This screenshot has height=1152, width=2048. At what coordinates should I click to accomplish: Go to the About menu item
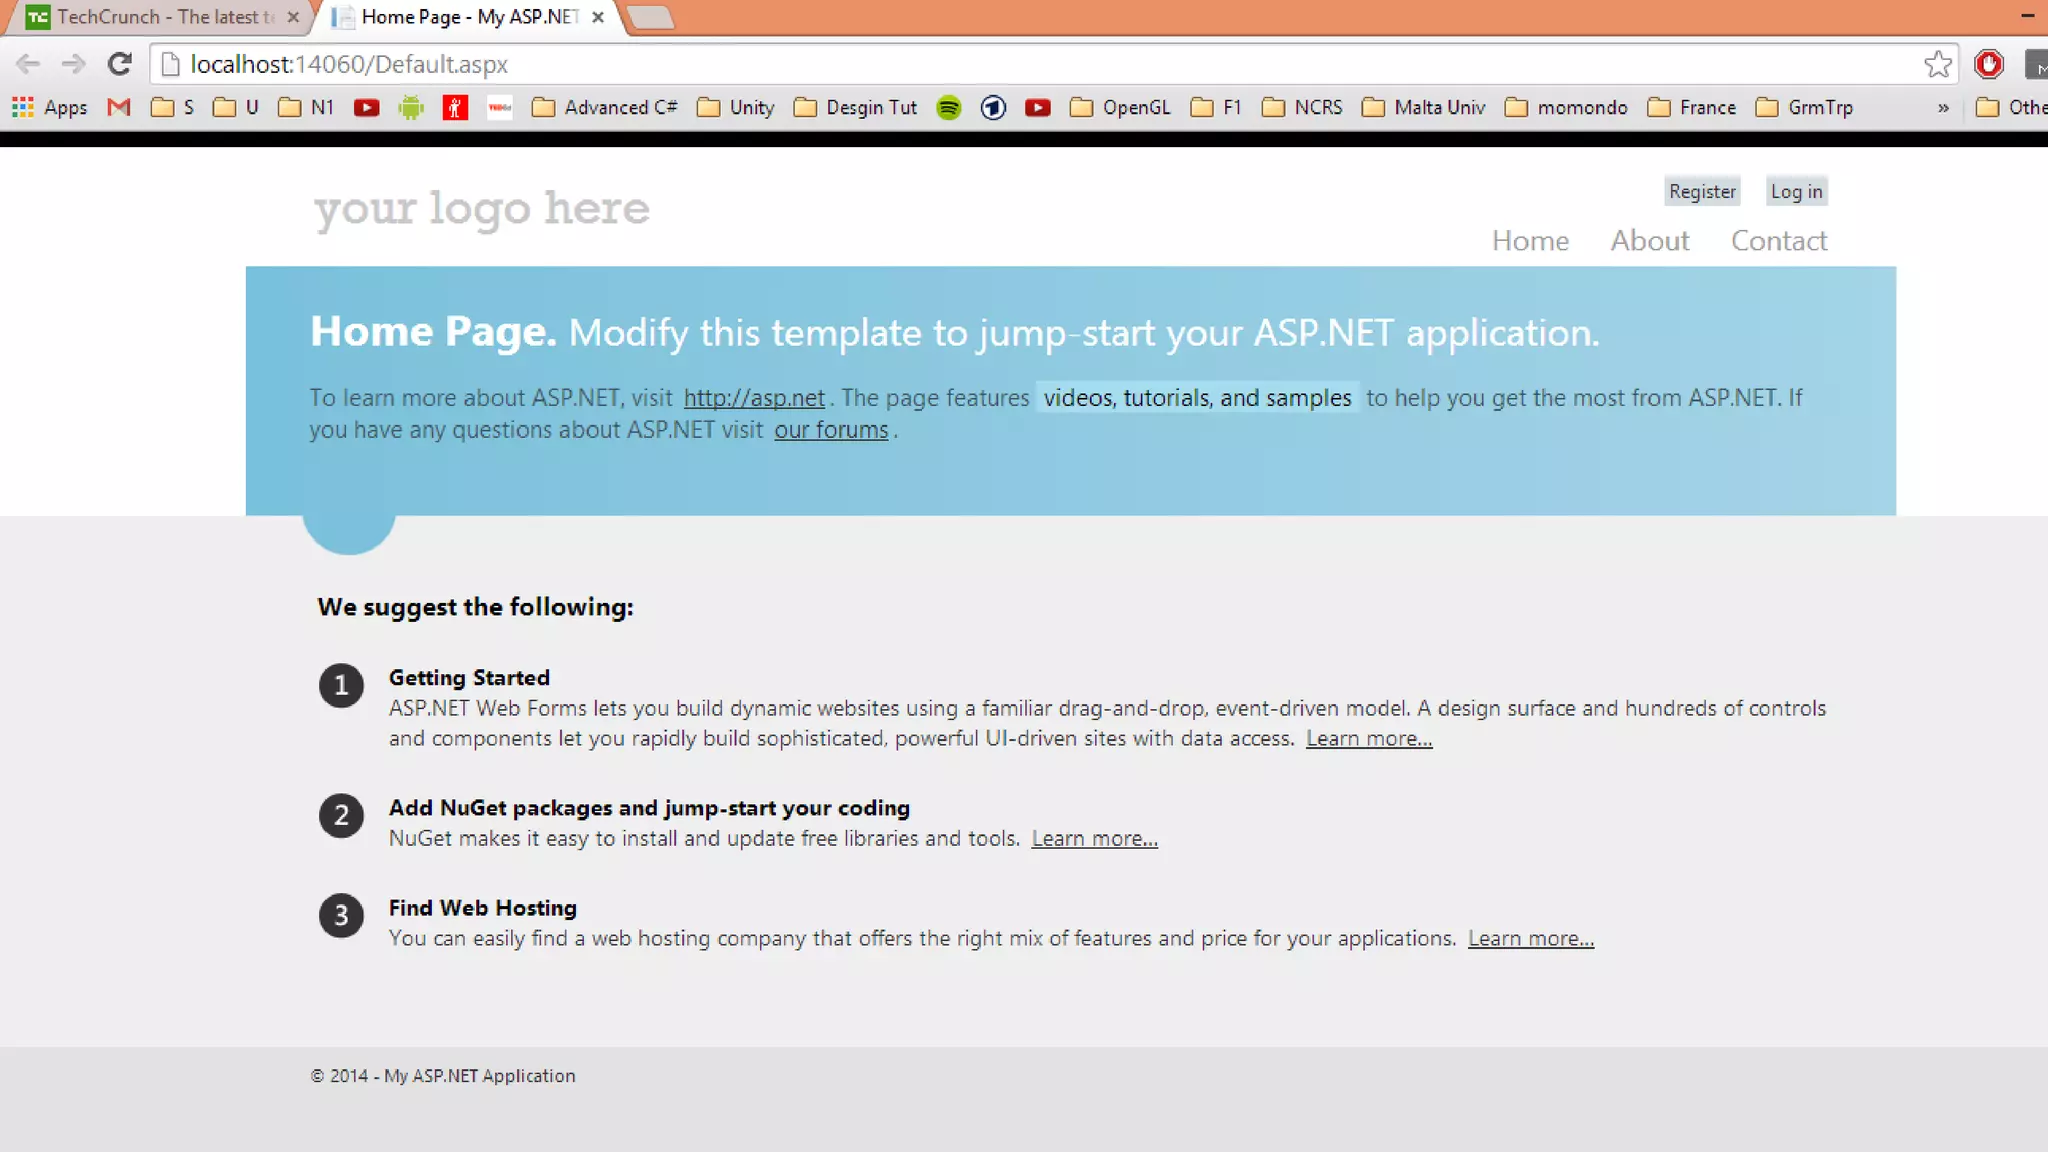[1649, 241]
